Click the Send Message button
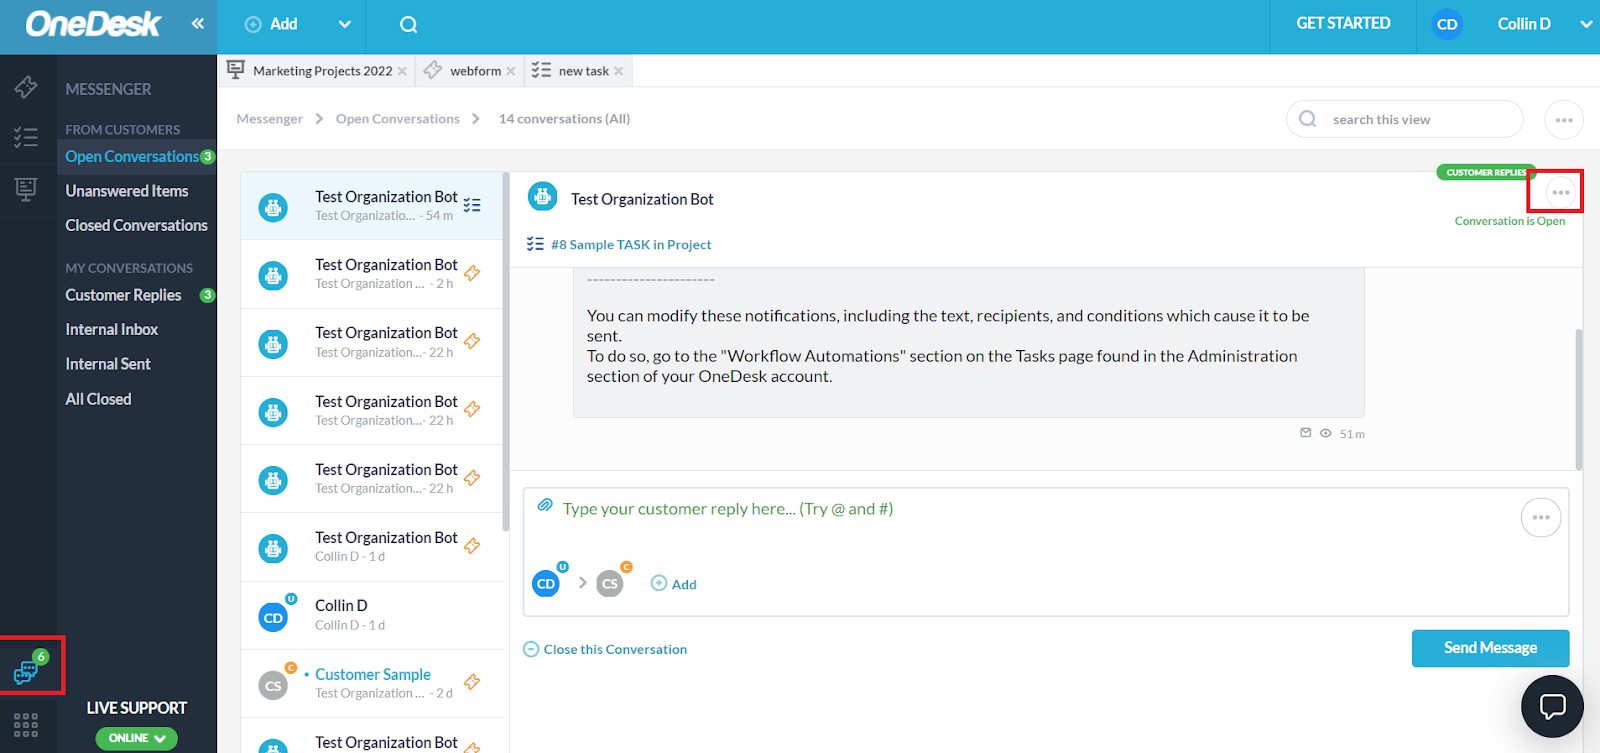Image resolution: width=1600 pixels, height=753 pixels. (1490, 648)
